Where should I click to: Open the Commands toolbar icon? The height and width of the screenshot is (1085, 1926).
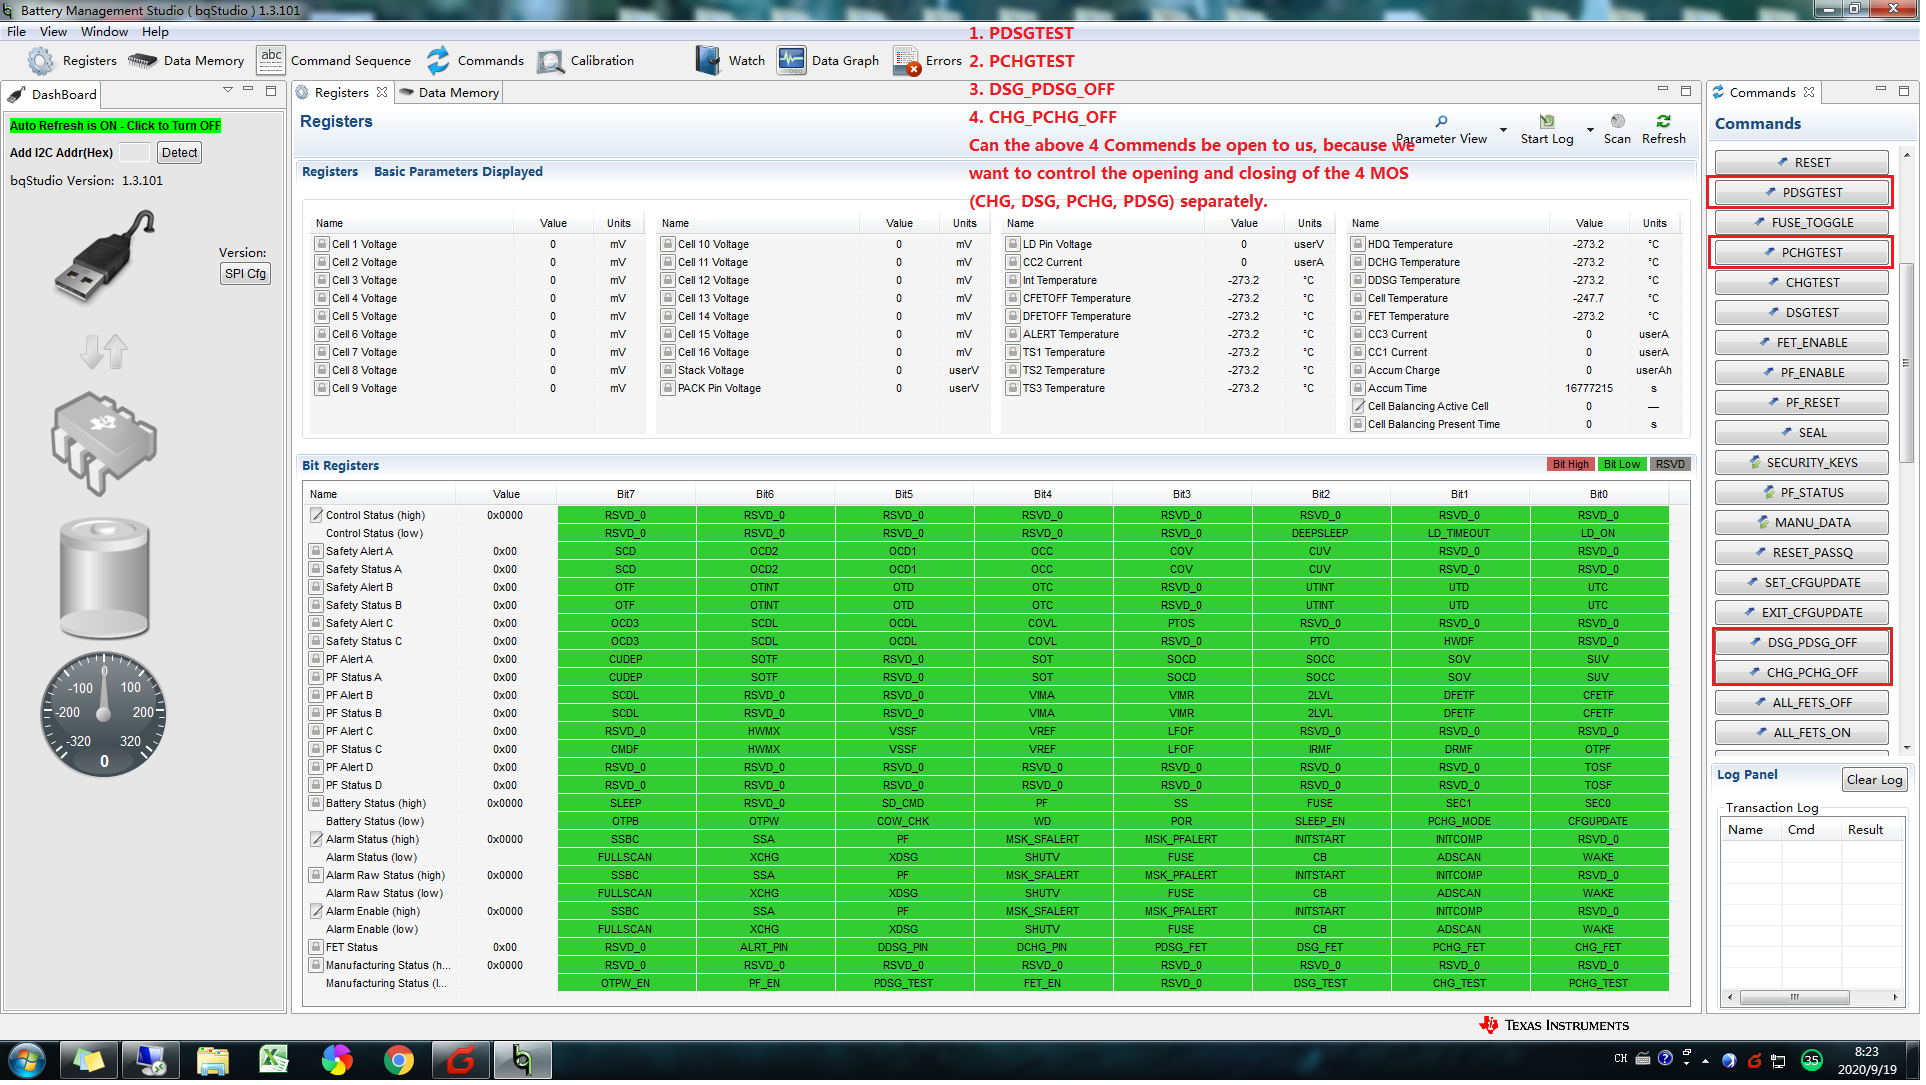point(438,61)
